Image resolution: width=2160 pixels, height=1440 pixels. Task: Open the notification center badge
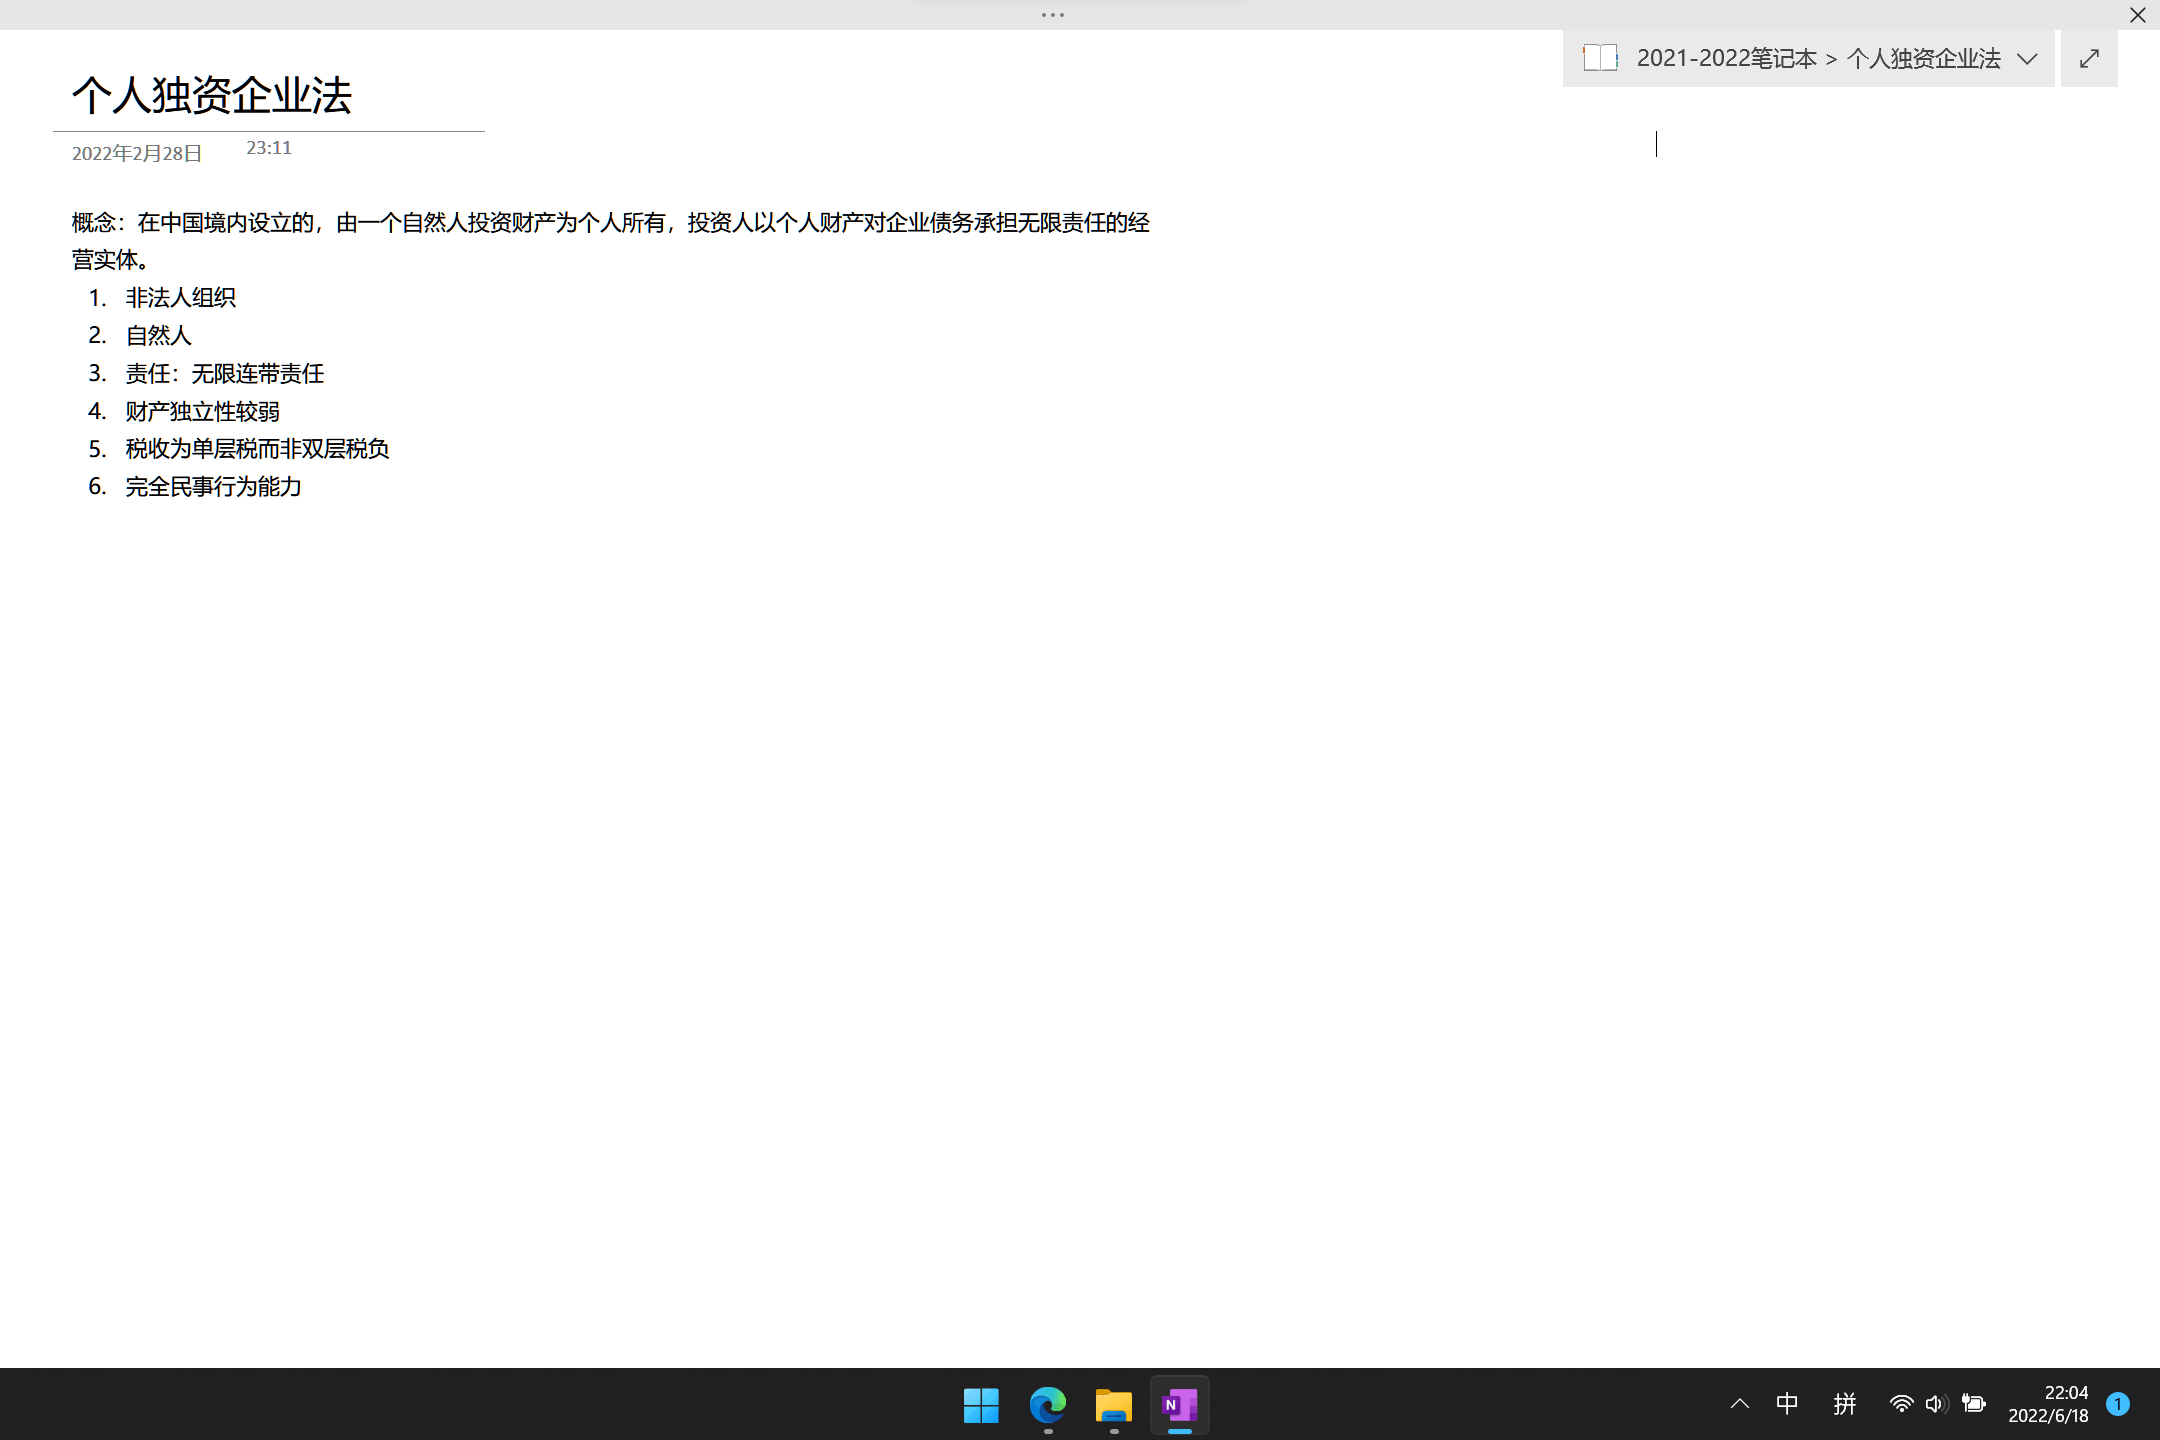click(2117, 1404)
